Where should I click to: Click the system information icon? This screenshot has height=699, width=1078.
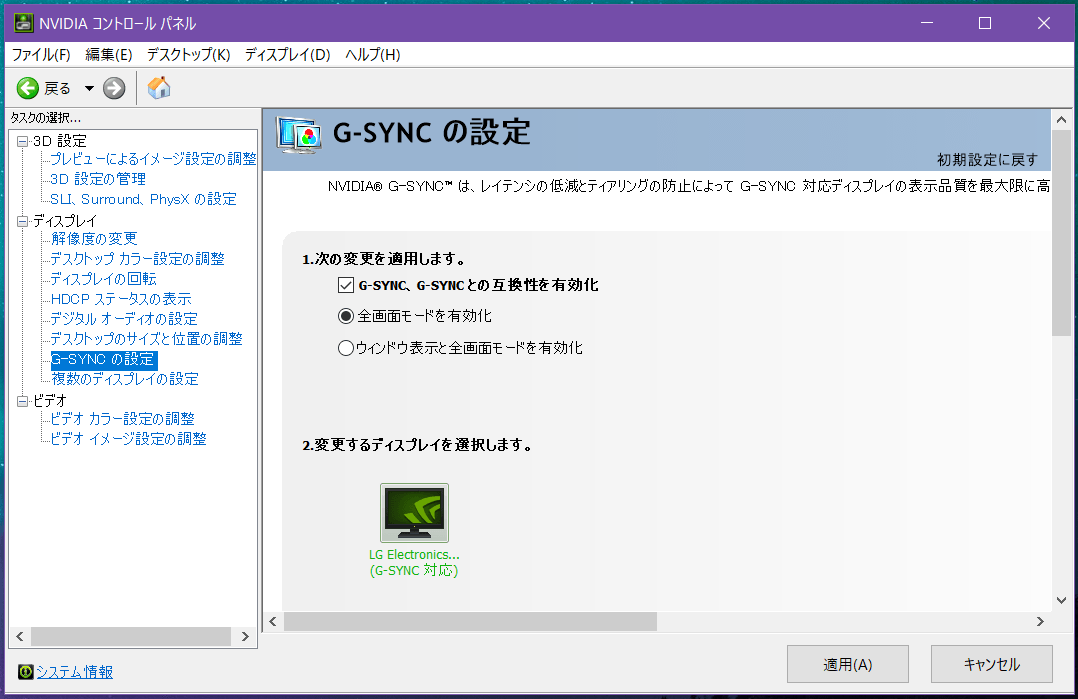click(x=25, y=672)
